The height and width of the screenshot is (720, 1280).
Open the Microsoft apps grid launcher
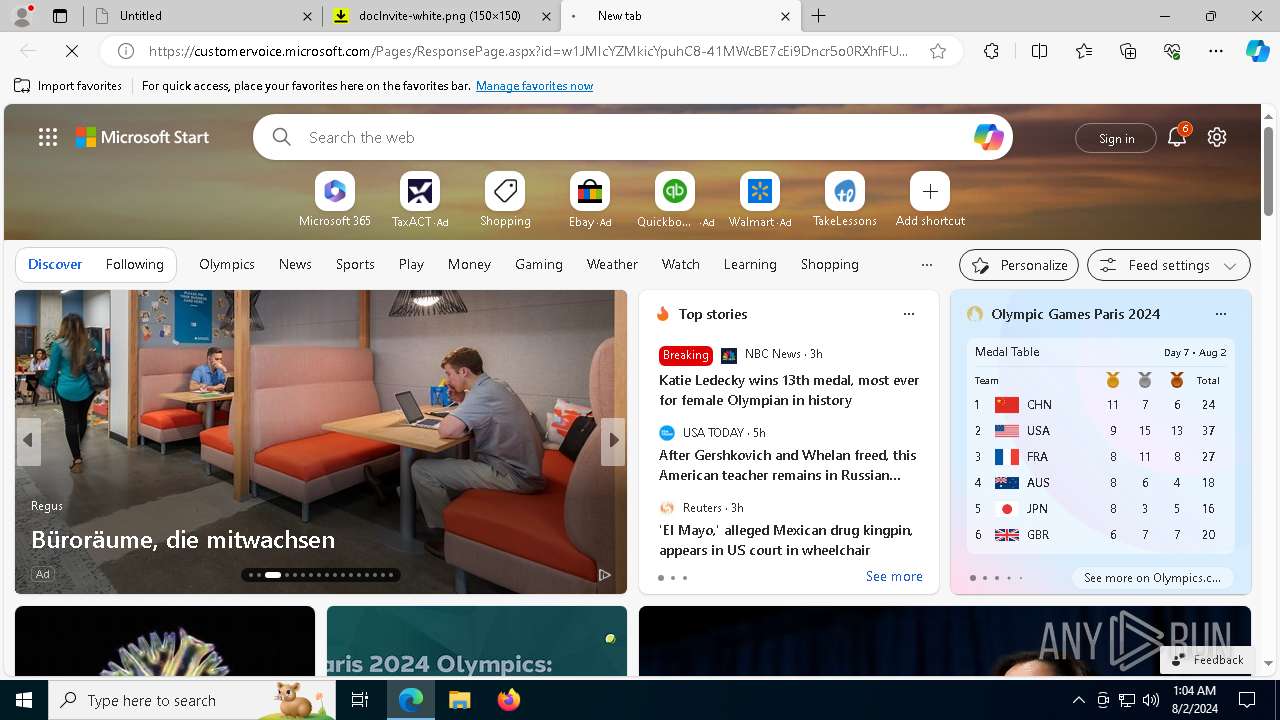point(48,138)
